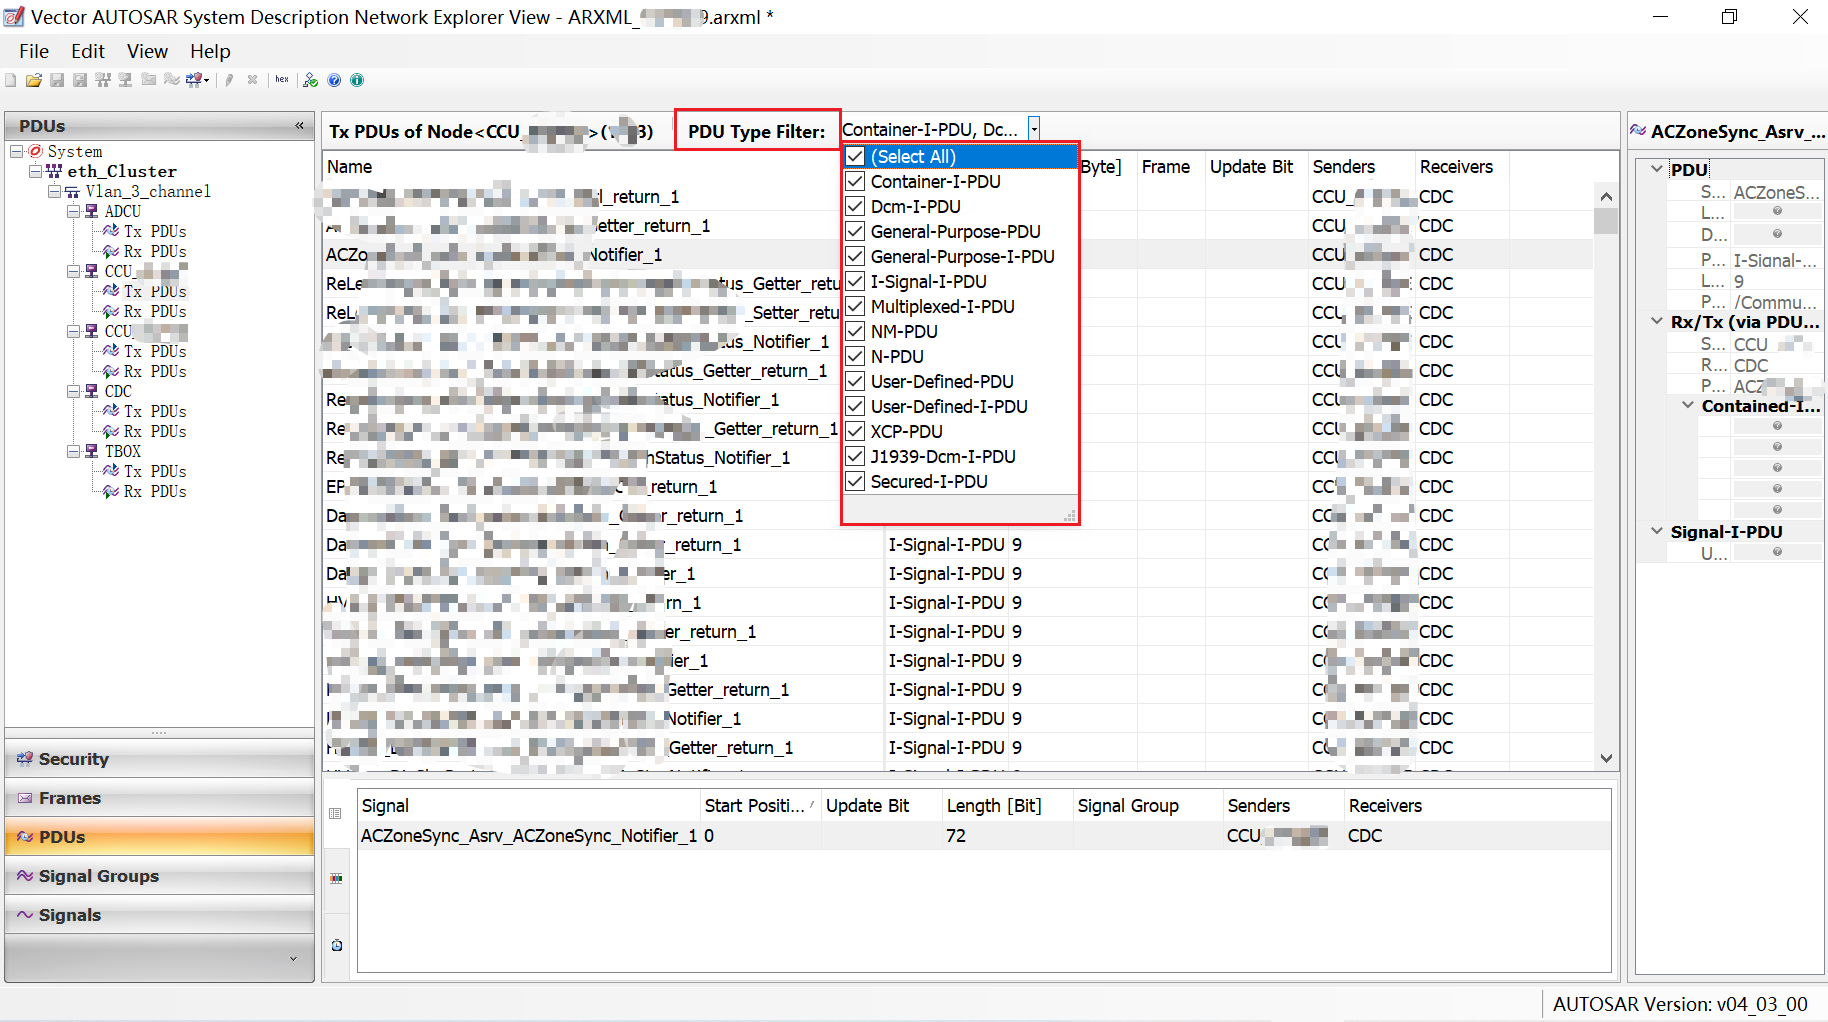Toggle Multiplexed-I-PDU checkbox
The height and width of the screenshot is (1022, 1828).
point(855,307)
